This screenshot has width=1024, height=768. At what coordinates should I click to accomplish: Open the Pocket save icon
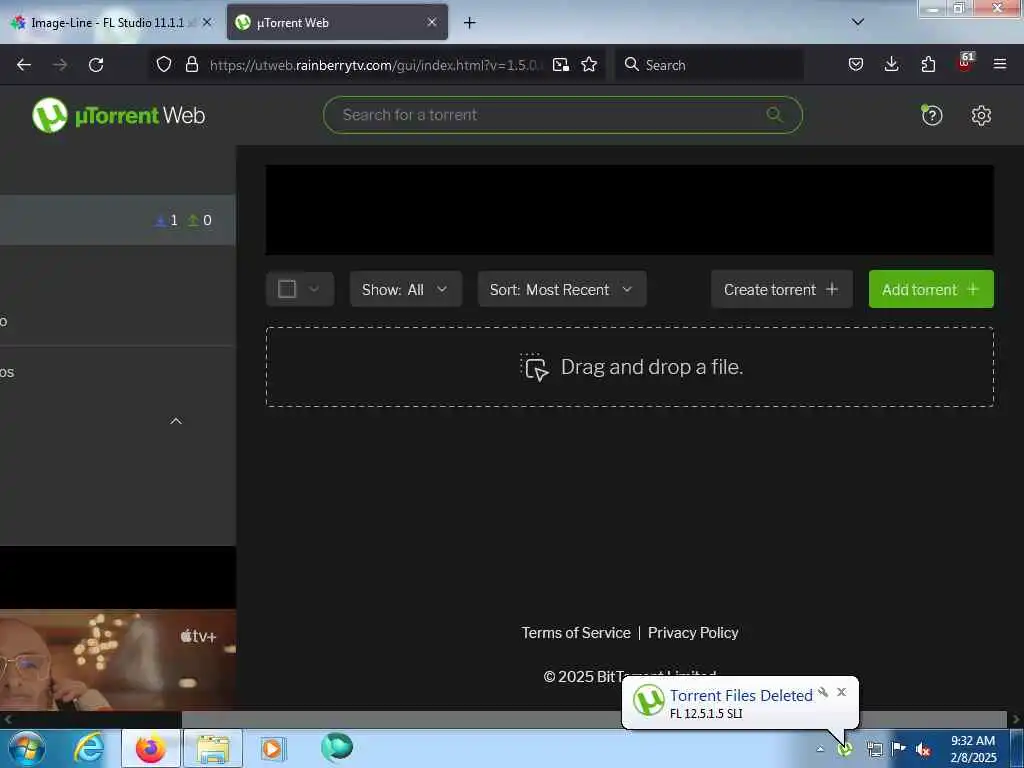[x=856, y=64]
